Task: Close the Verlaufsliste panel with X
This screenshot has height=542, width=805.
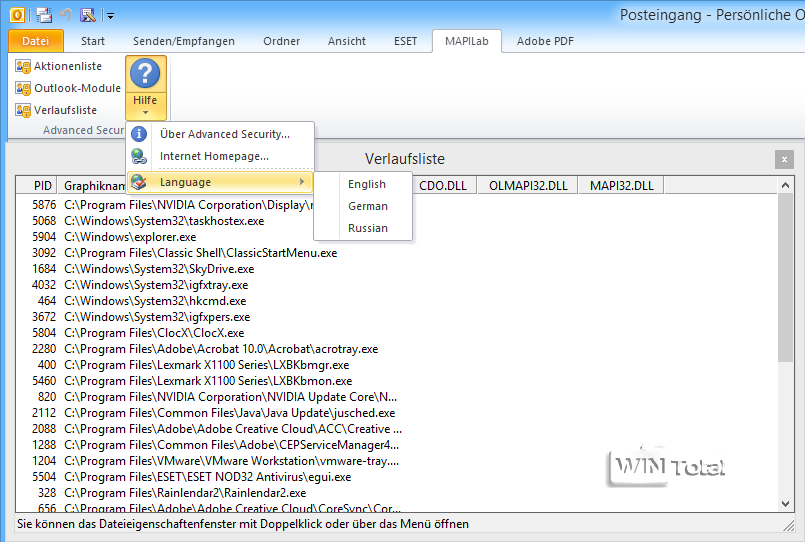Action: click(784, 160)
